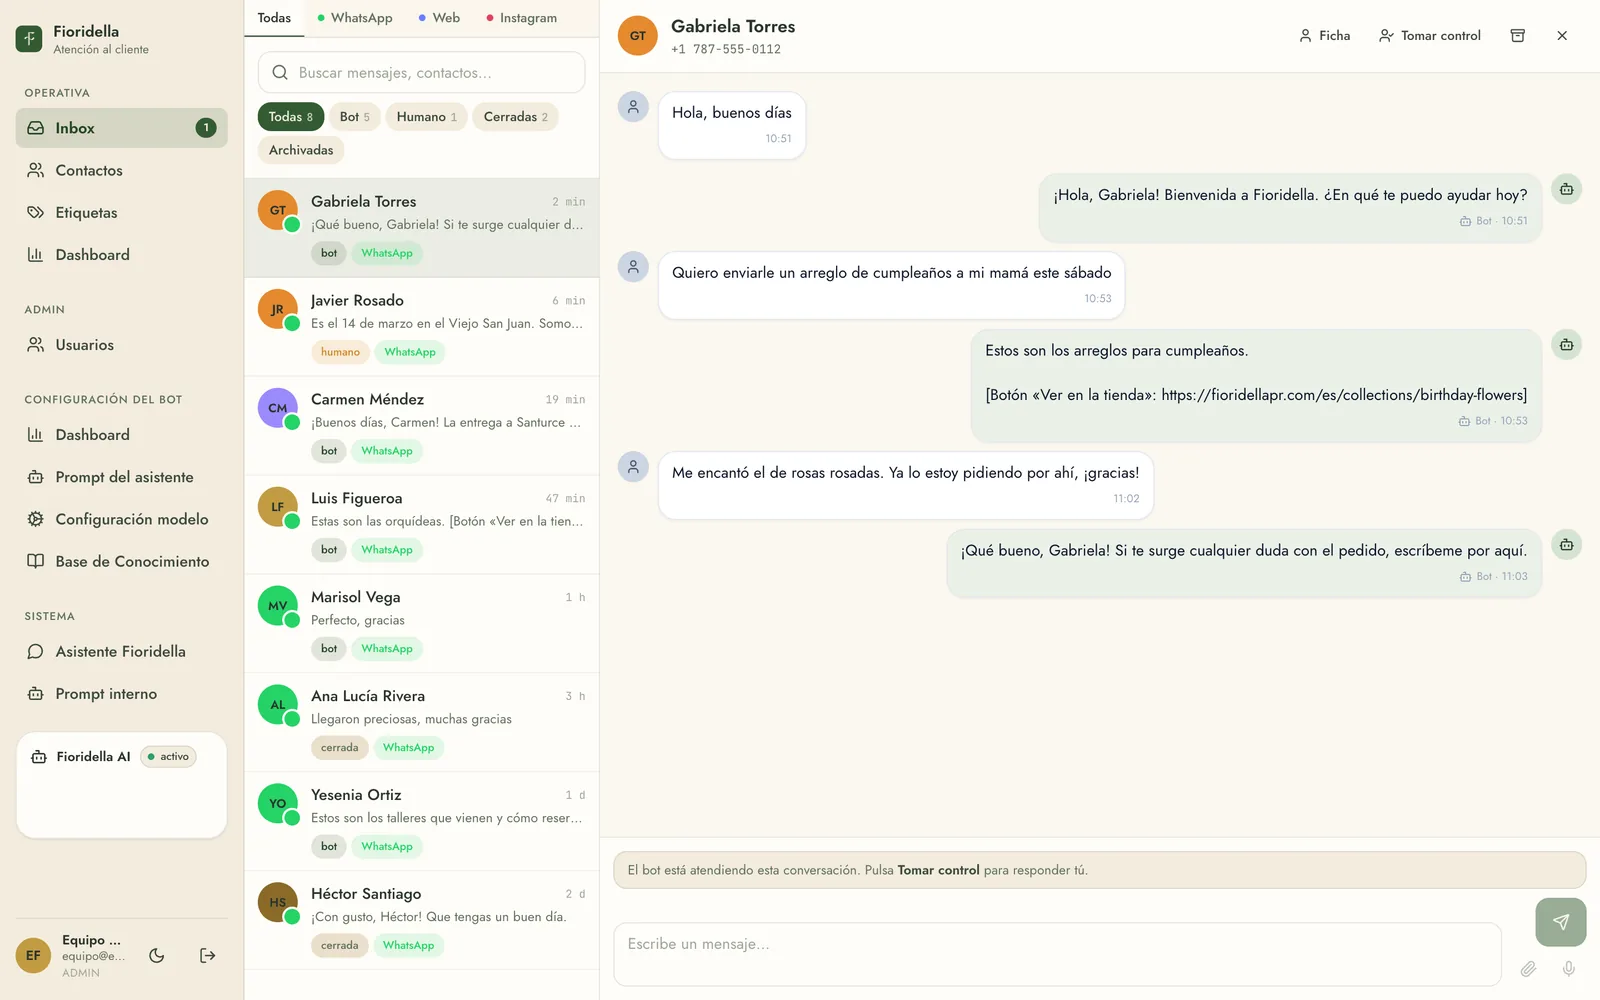Screen dimensions: 1600x1000
Task: Close the conversation with X icon
Action: coord(1562,35)
